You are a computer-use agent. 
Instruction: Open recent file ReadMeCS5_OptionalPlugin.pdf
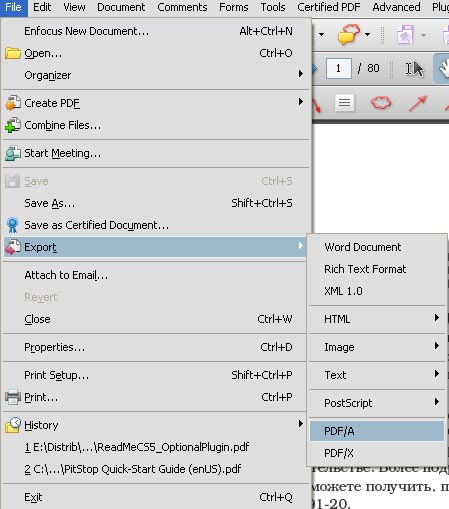pyautogui.click(x=137, y=447)
